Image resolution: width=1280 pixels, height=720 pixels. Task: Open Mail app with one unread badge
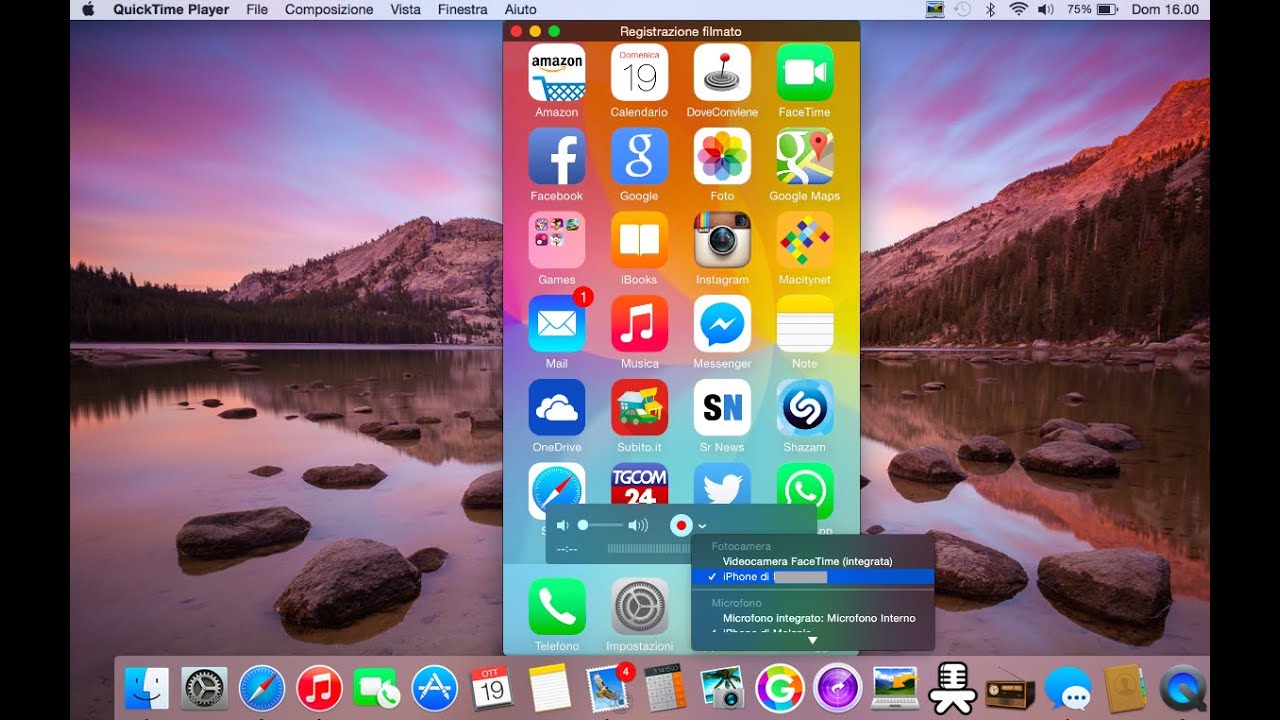(x=557, y=324)
